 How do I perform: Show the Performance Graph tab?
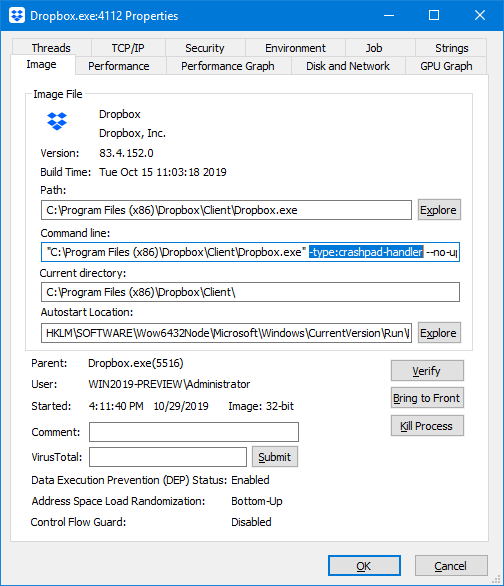[x=228, y=66]
